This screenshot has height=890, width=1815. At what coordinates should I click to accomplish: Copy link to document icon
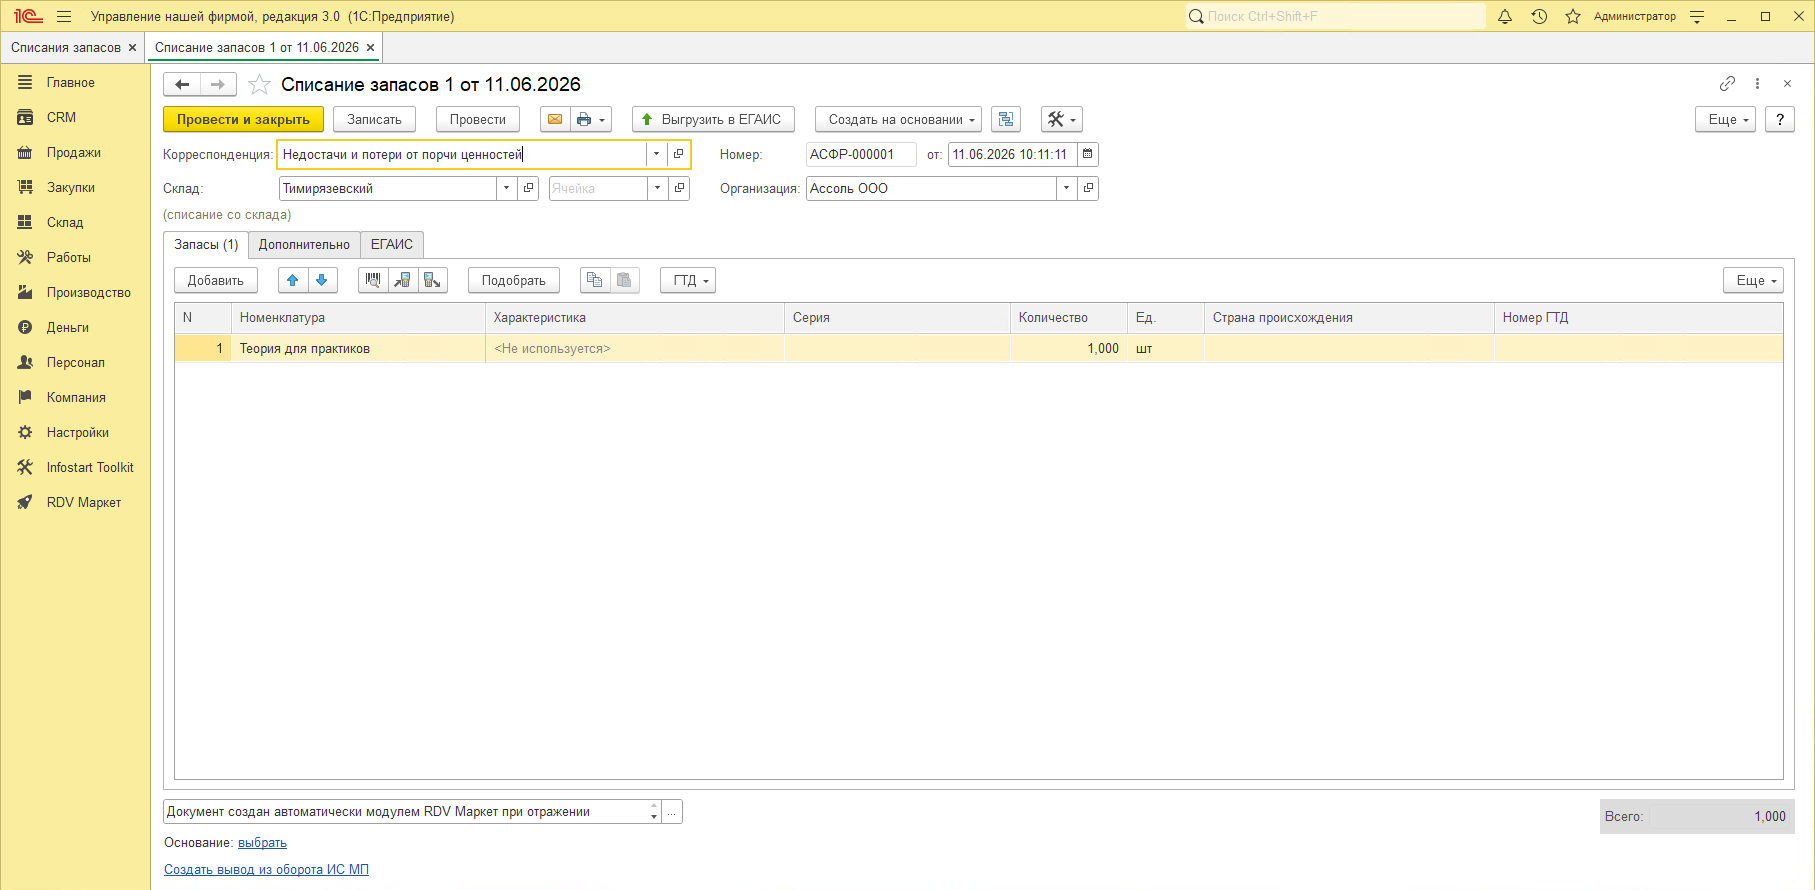(x=1727, y=84)
